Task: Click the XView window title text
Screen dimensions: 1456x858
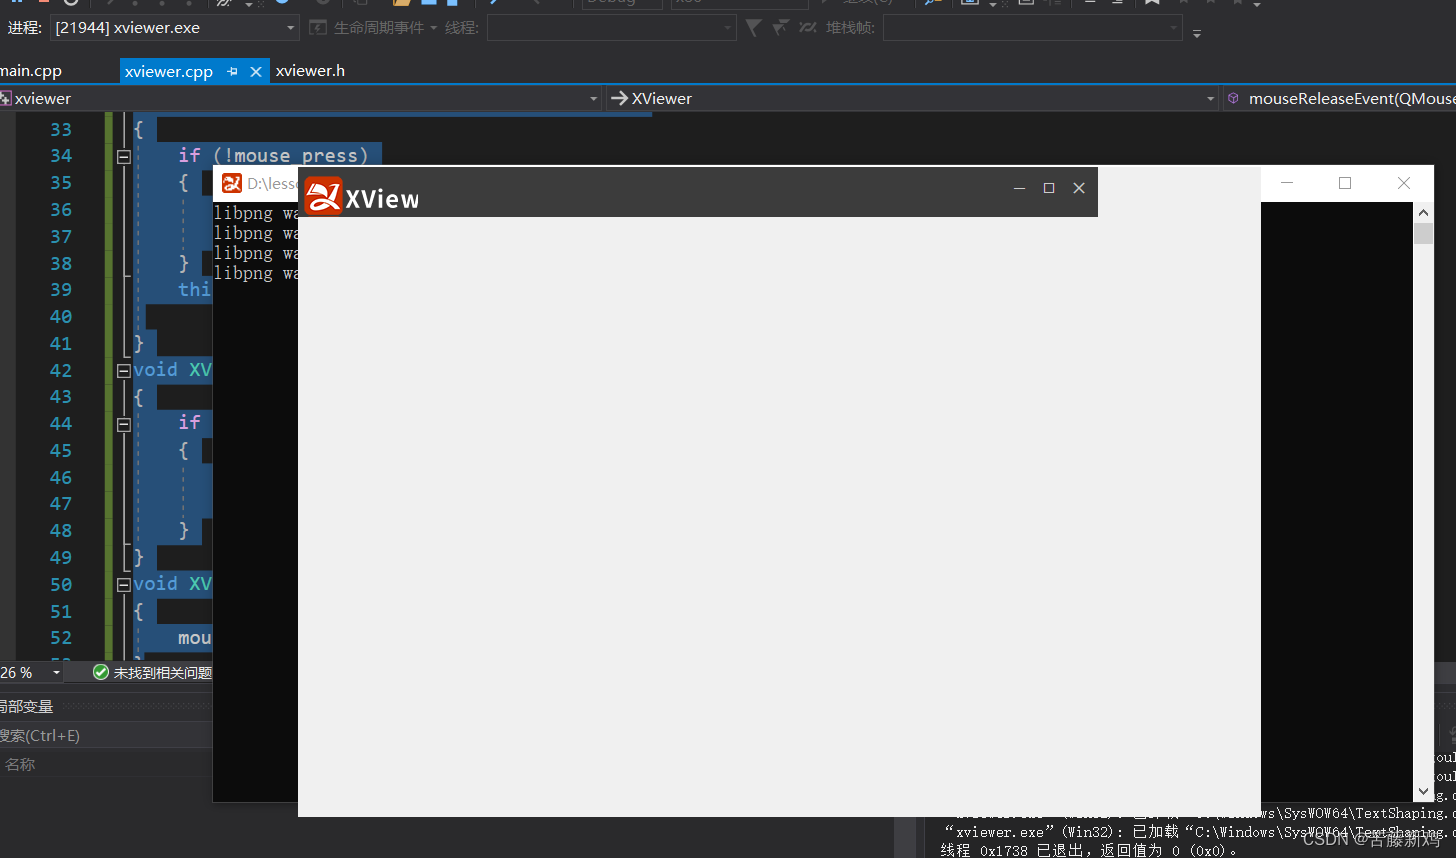Action: [382, 199]
